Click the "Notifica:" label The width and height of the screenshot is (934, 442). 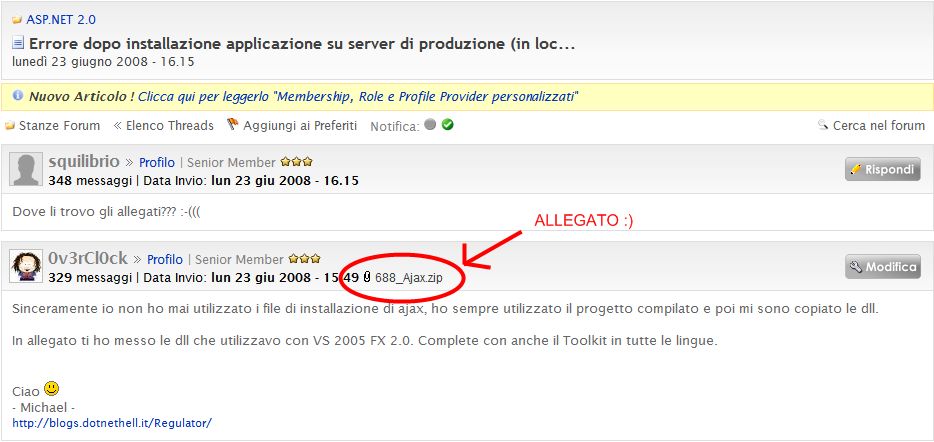click(395, 126)
